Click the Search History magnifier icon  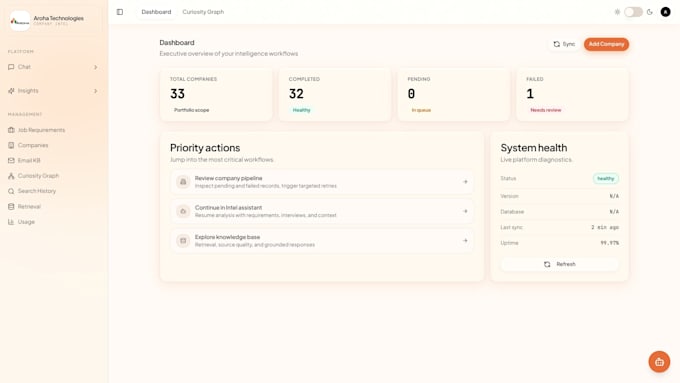pos(11,191)
